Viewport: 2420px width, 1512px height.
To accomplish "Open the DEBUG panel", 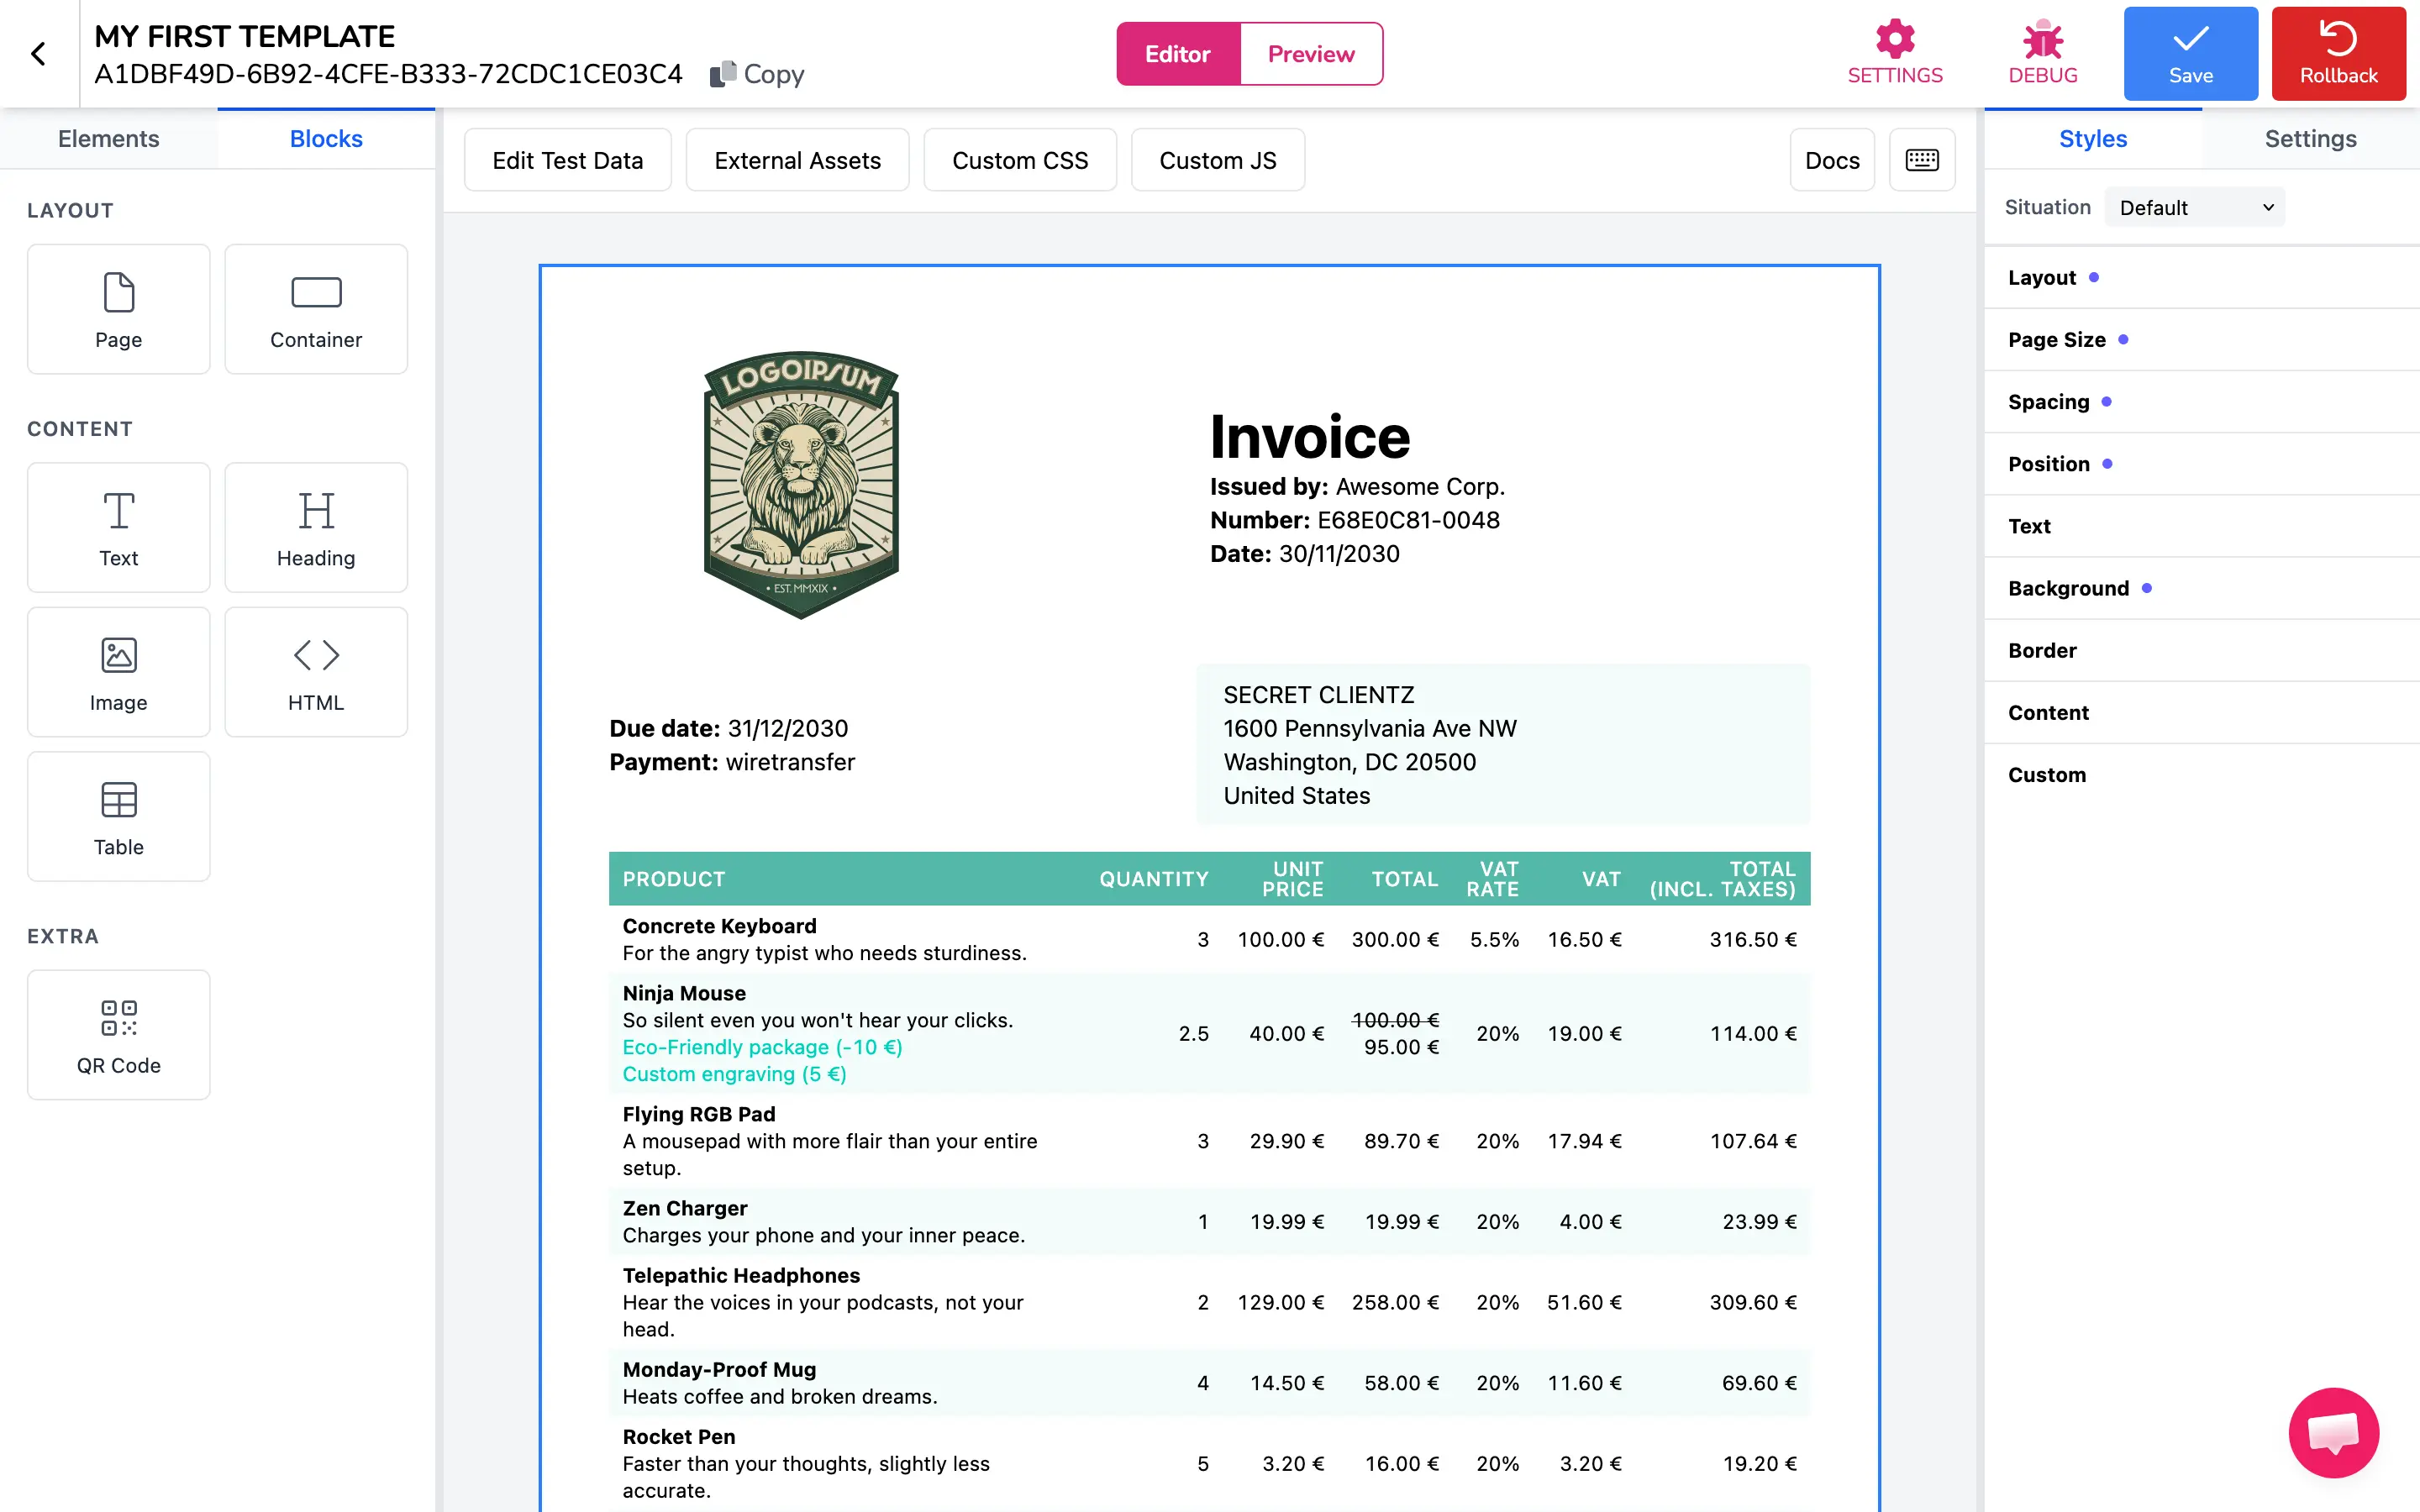I will click(2042, 52).
